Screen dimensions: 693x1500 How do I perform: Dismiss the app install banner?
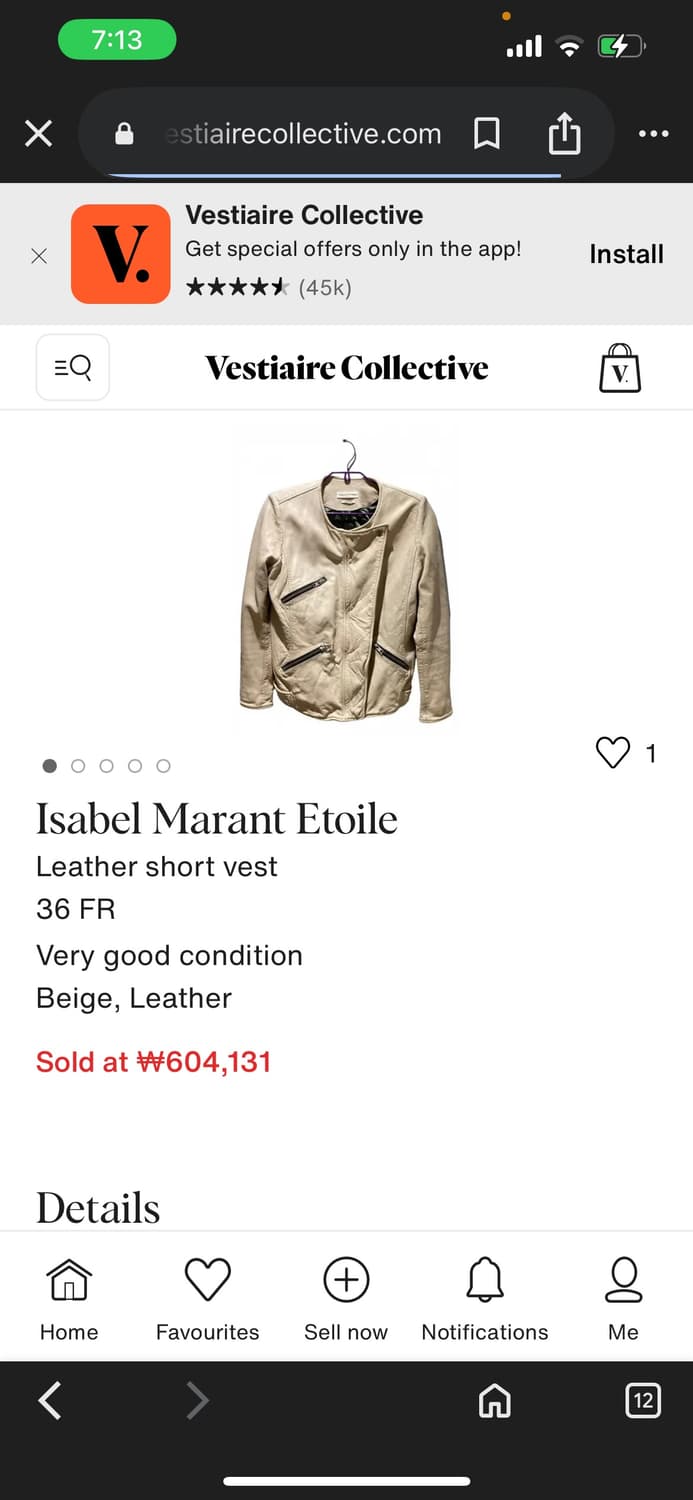point(39,256)
